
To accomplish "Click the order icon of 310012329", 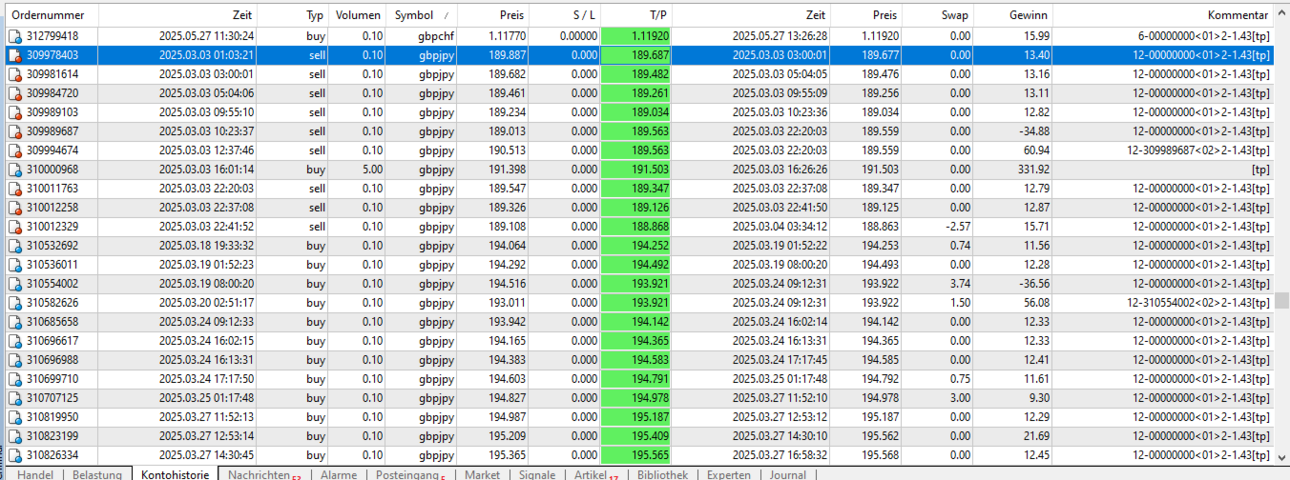I will point(14,226).
